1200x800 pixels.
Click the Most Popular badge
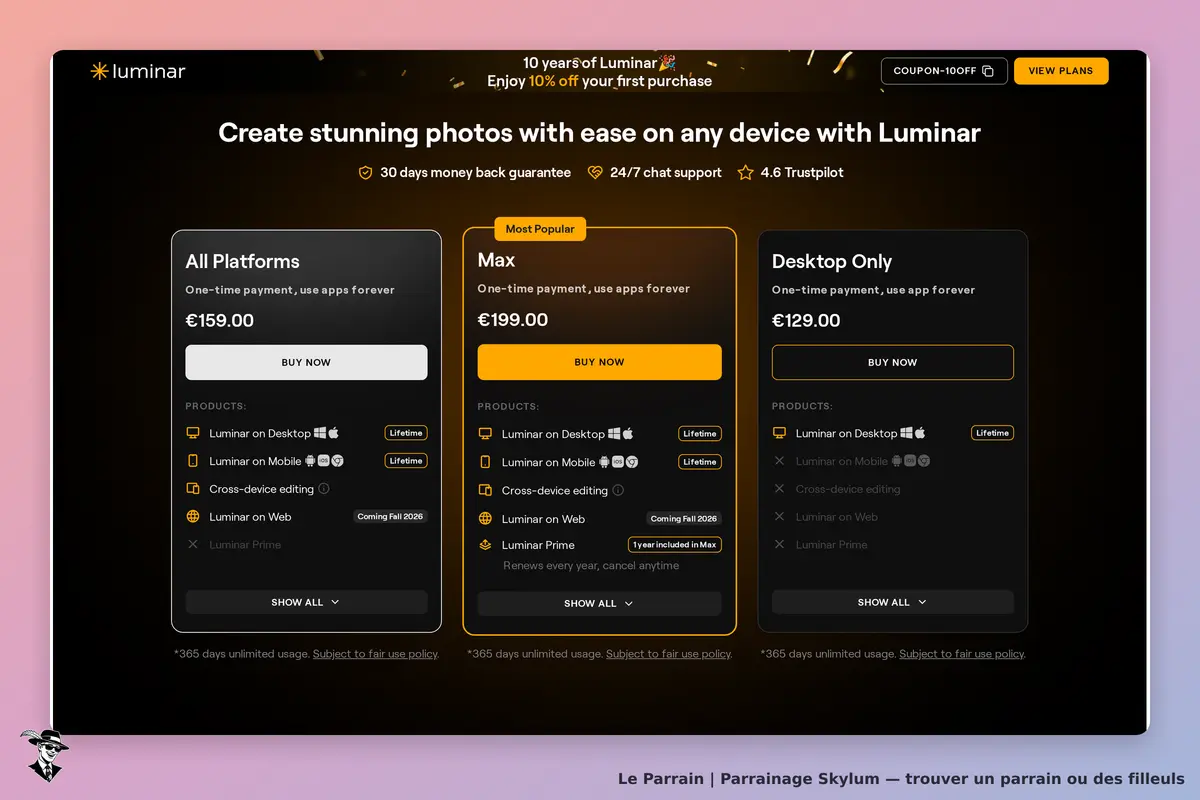coord(540,229)
